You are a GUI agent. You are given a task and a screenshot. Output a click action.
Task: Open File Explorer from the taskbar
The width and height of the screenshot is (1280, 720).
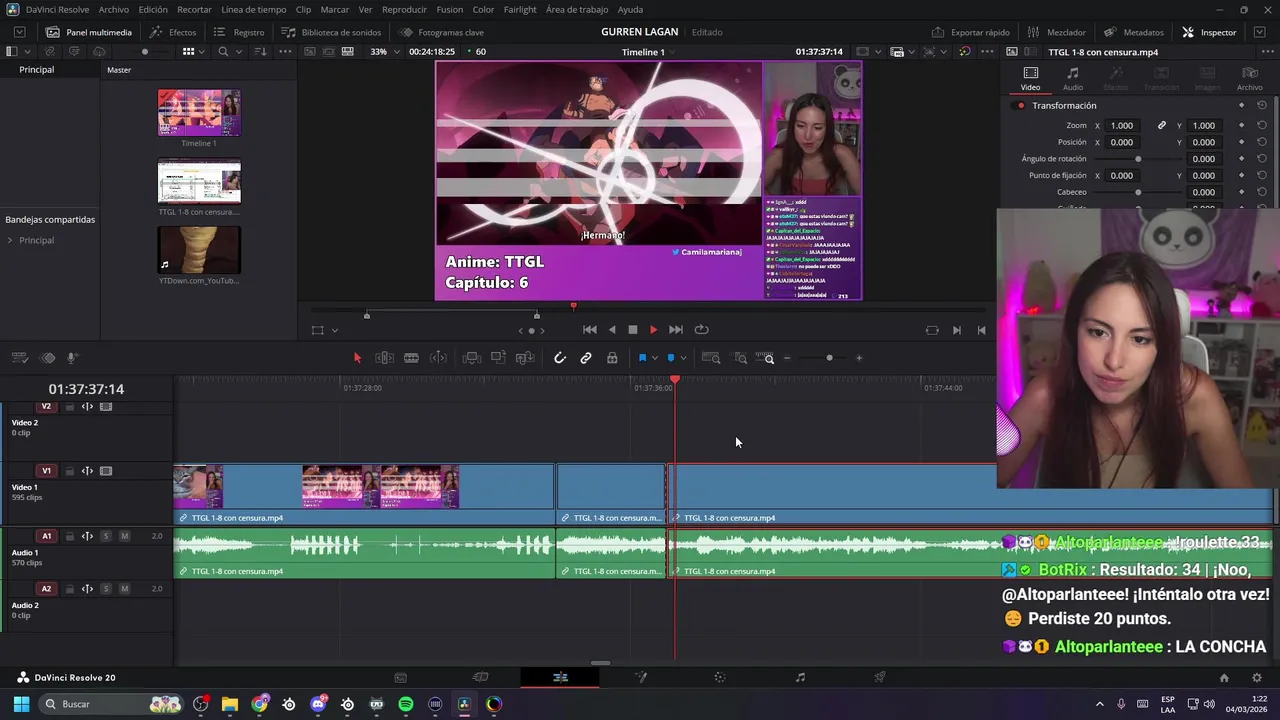230,704
